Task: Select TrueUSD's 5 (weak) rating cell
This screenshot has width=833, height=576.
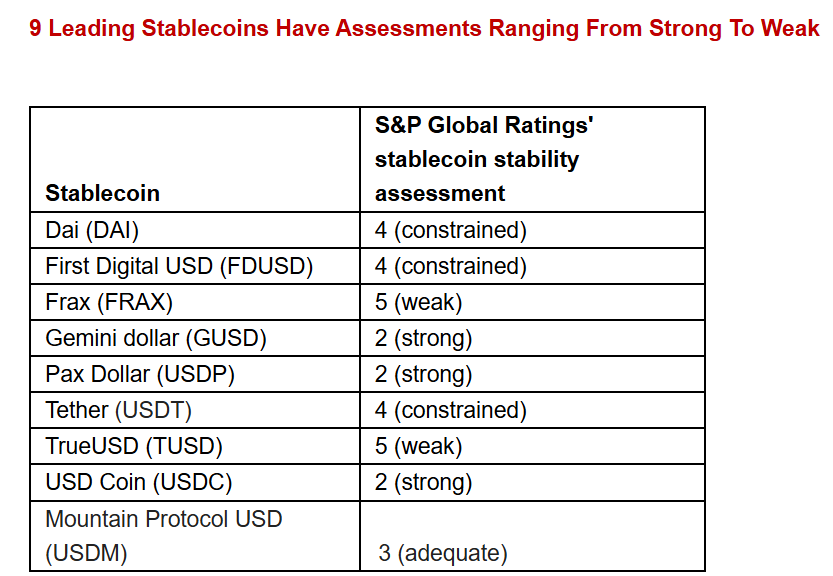Action: 418,446
